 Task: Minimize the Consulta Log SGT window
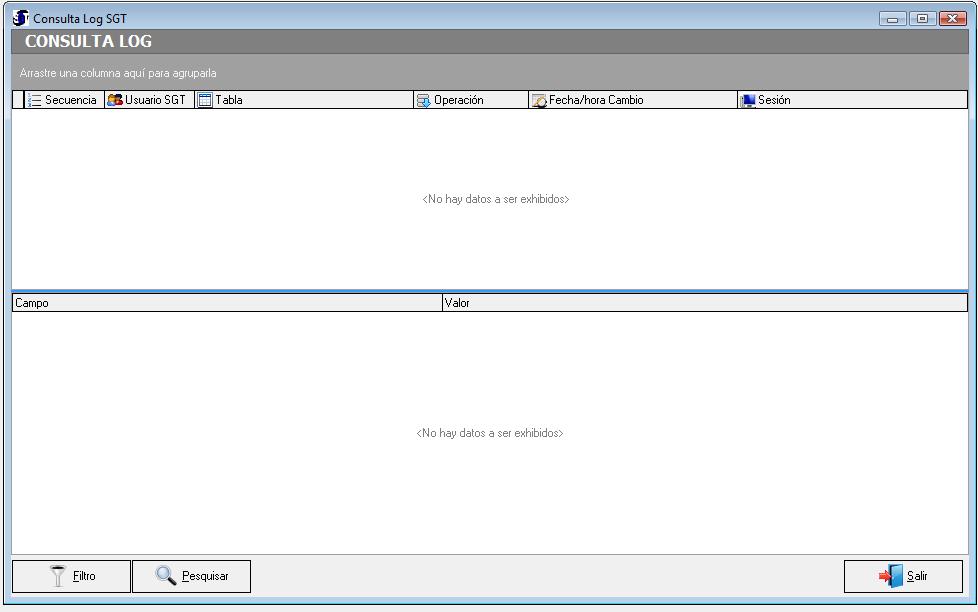(x=893, y=18)
